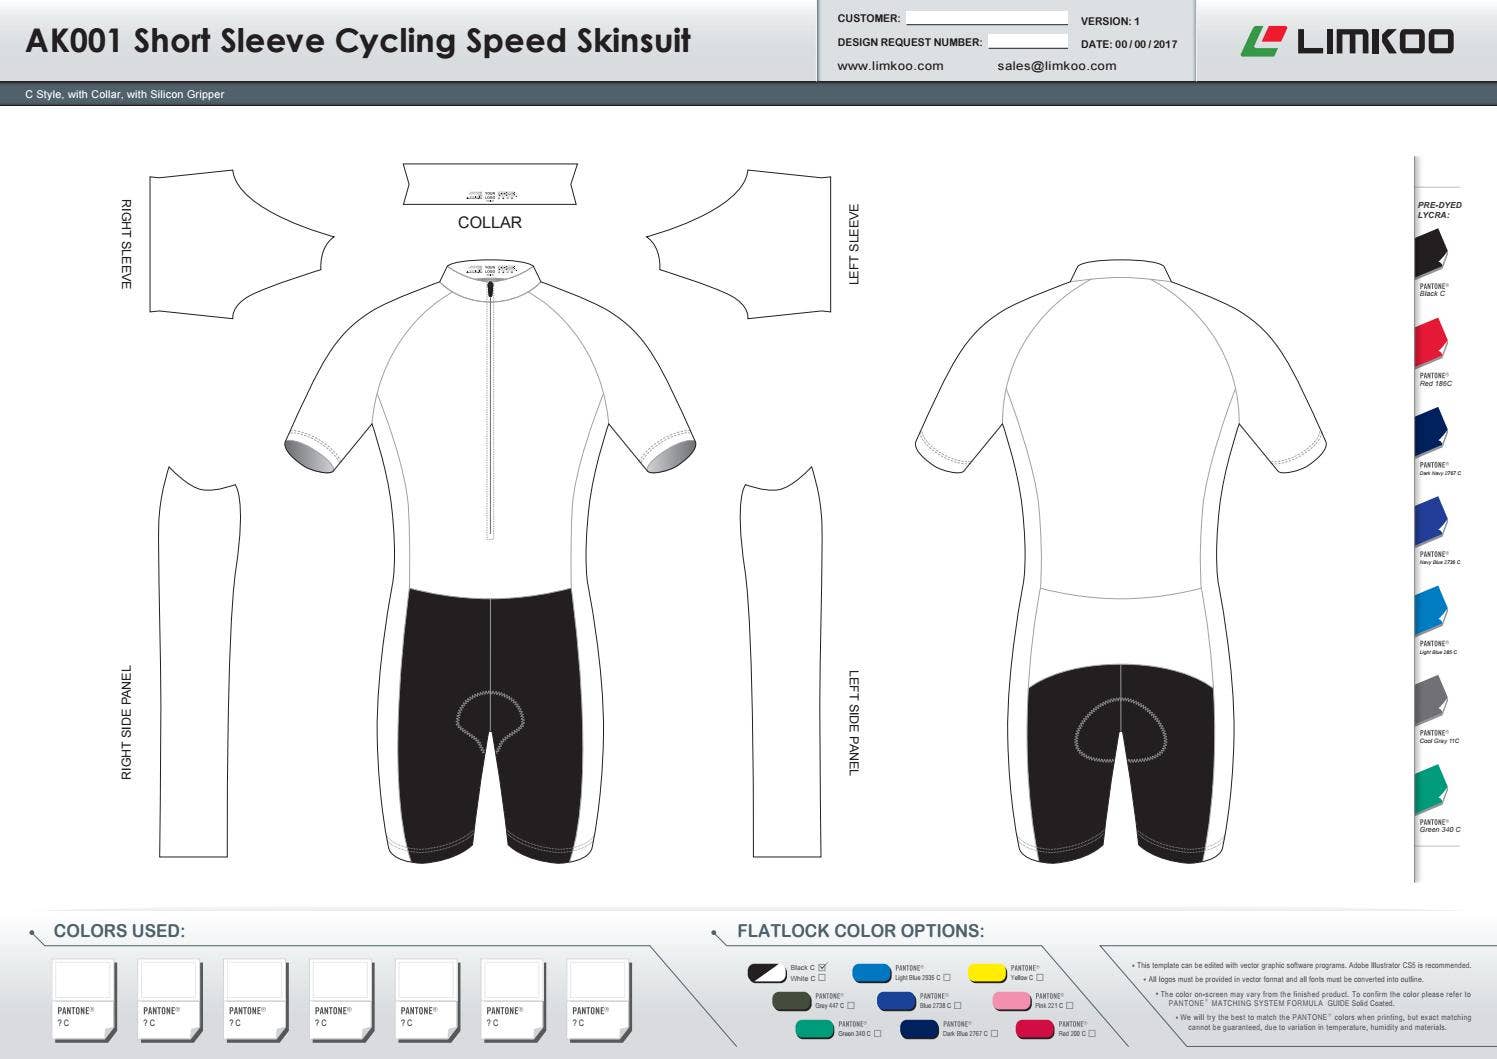Click the yellow flatlock color pill
Viewport: 1497px width, 1059px height.
coord(987,973)
